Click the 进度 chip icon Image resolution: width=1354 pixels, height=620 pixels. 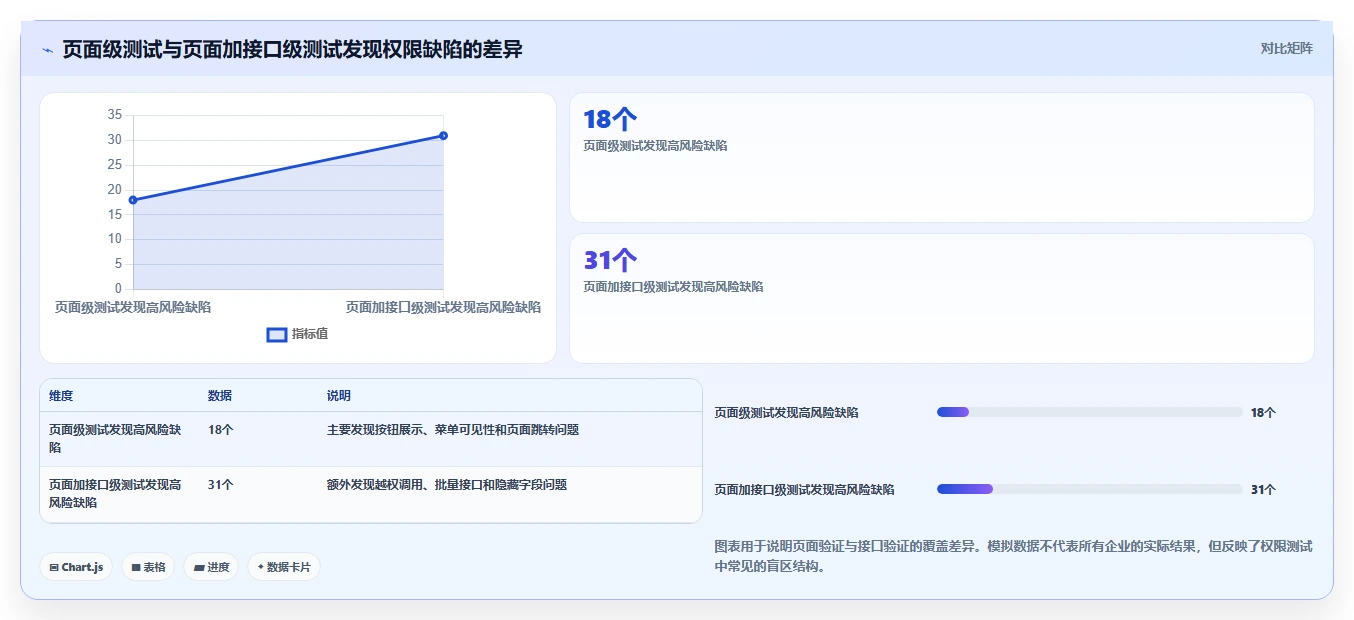click(199, 568)
